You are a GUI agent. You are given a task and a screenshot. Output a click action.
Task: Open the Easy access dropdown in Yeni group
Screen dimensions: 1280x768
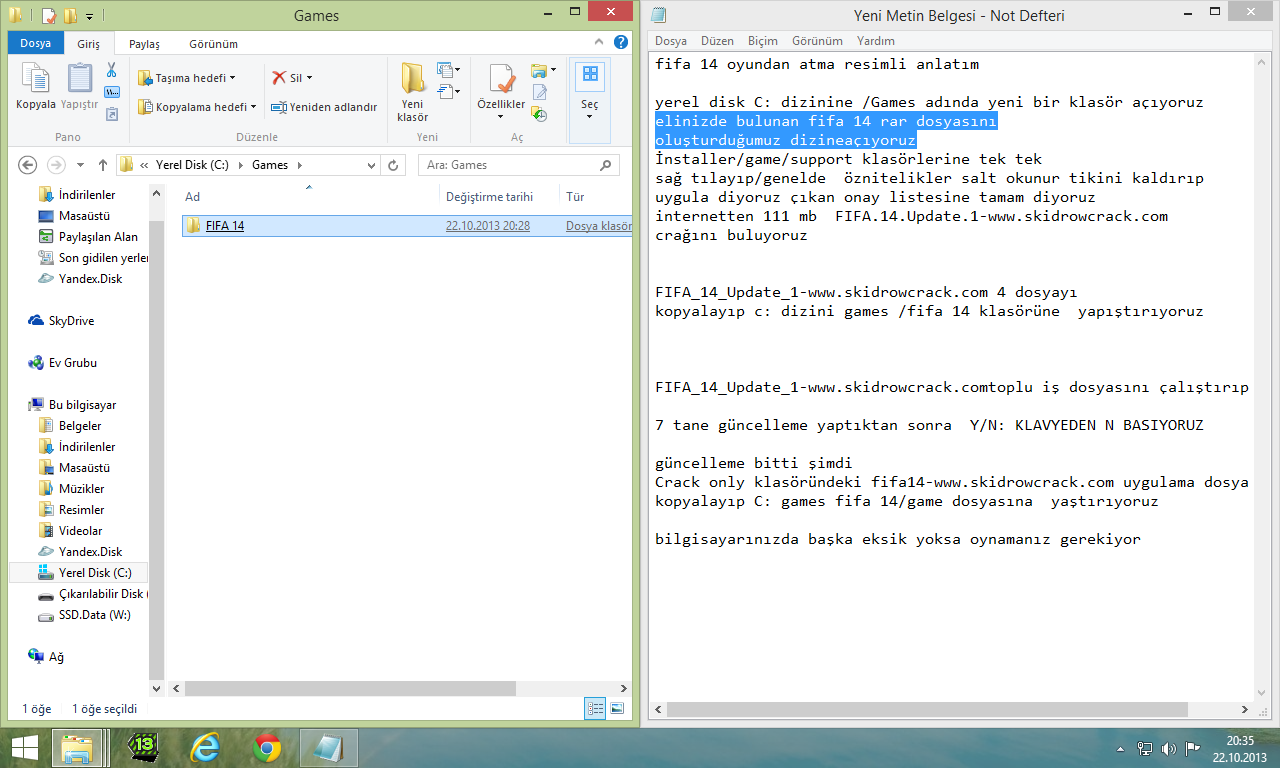click(449, 93)
